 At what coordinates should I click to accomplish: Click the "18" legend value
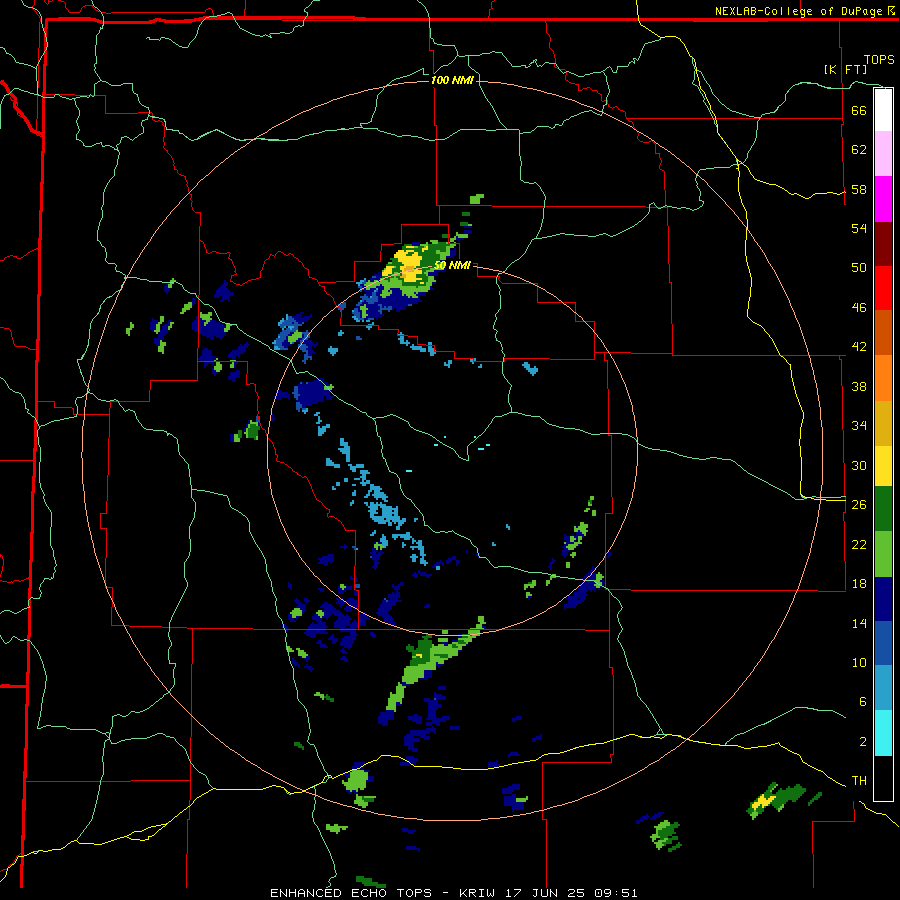pos(859,584)
